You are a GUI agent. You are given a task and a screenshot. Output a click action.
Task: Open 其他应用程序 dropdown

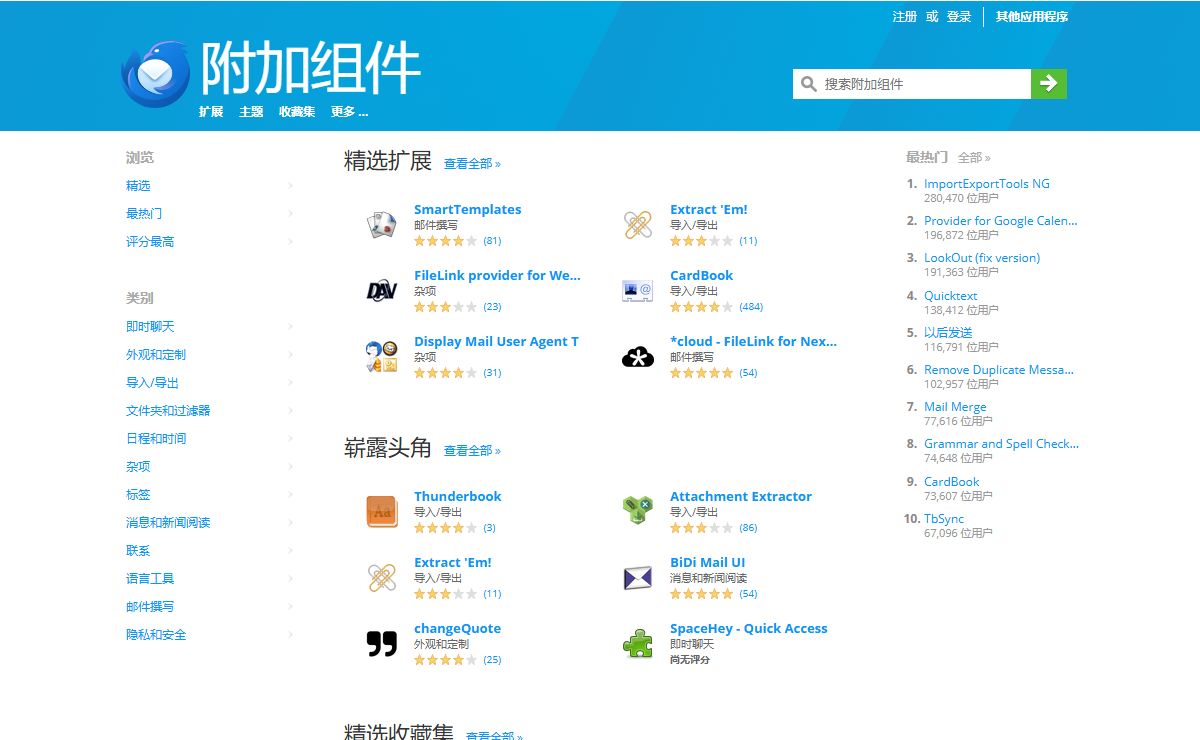1032,17
